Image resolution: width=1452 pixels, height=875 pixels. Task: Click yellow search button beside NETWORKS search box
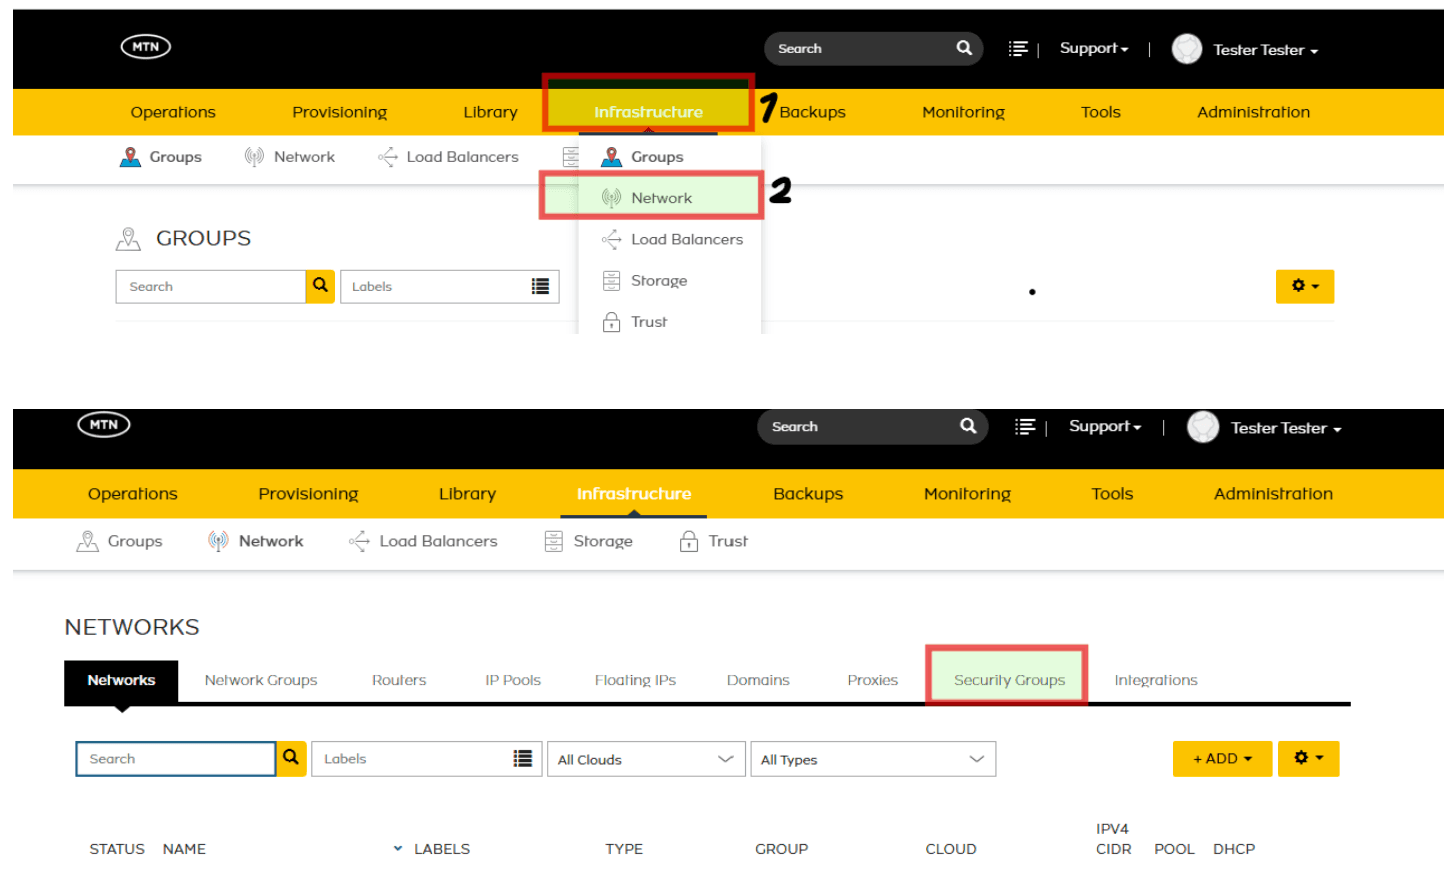tap(291, 758)
